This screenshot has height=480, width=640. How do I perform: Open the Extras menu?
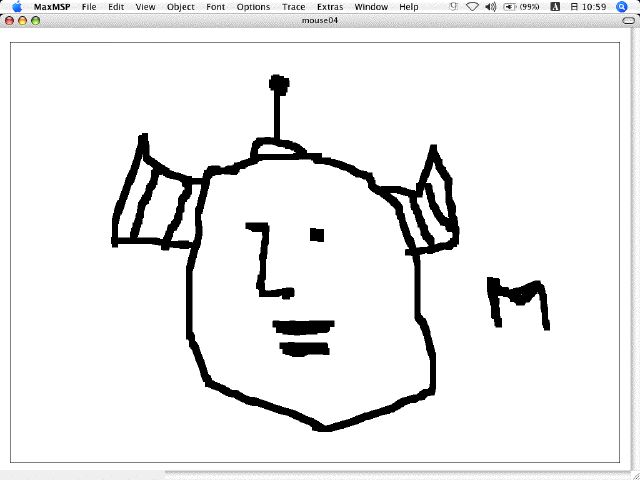click(x=330, y=7)
